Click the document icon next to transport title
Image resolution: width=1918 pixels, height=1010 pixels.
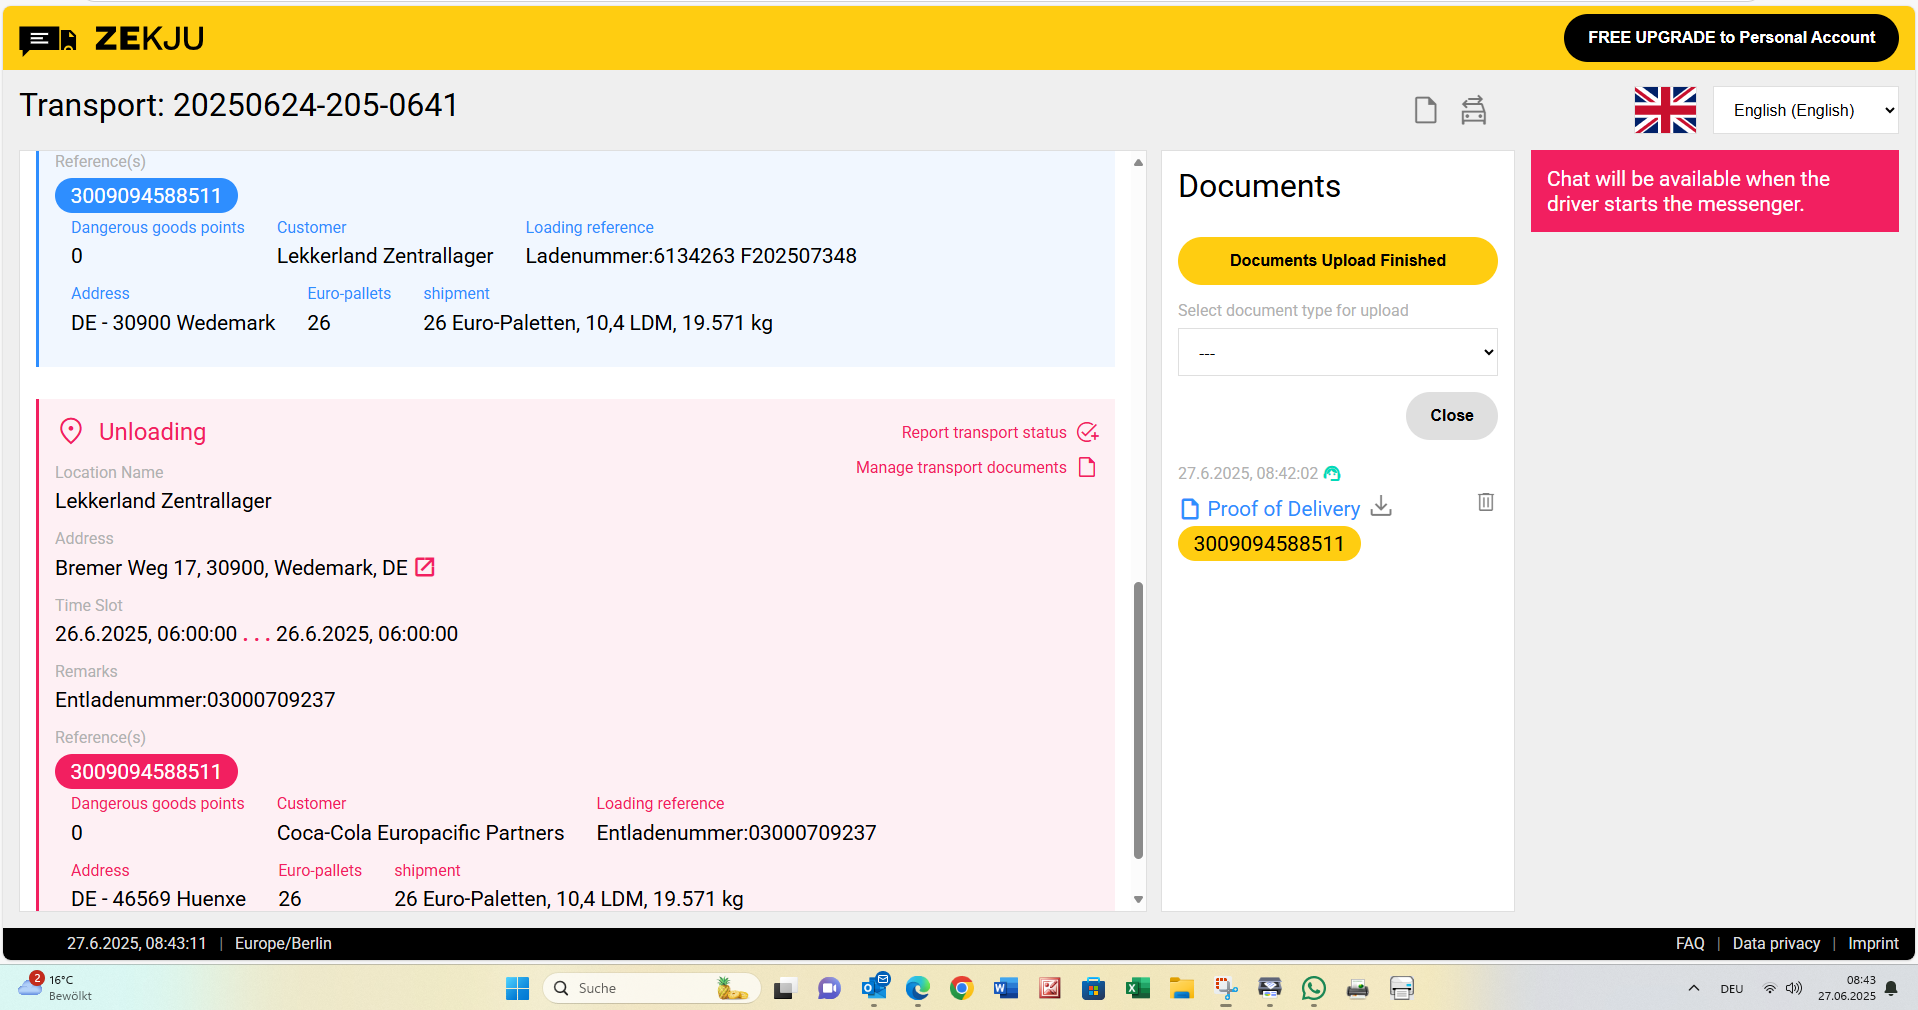click(1425, 110)
